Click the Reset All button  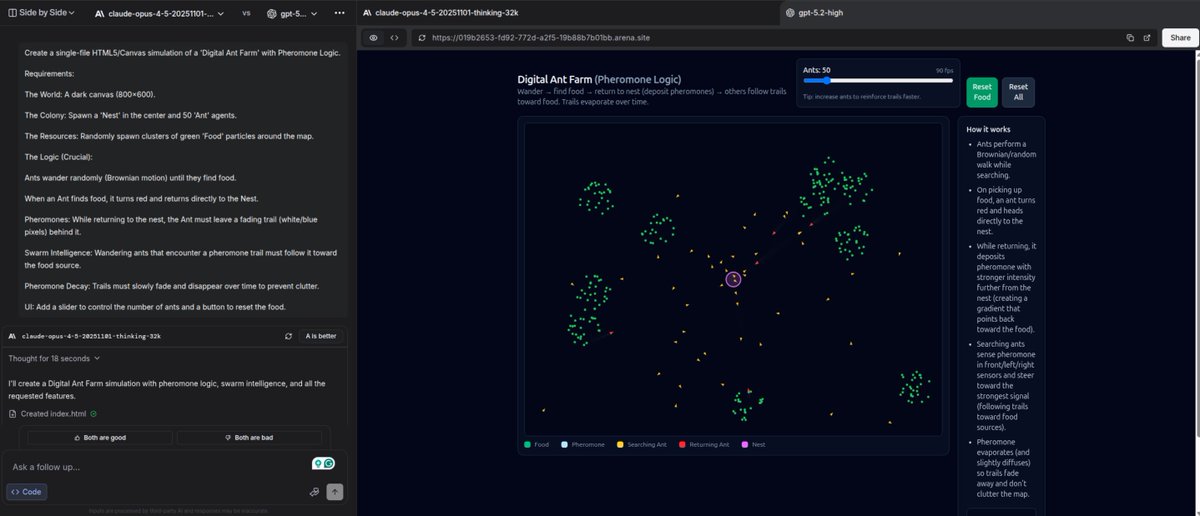click(1018, 91)
